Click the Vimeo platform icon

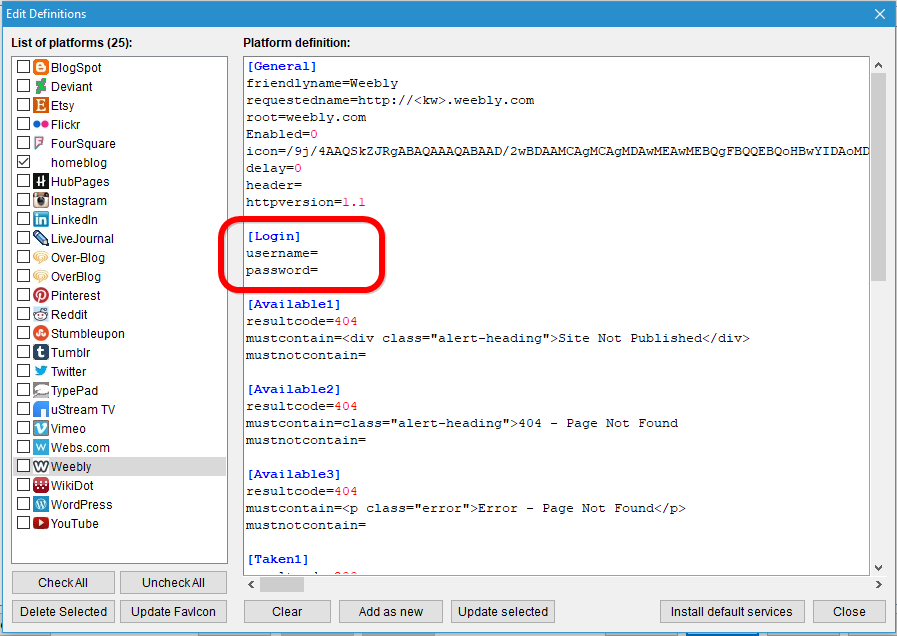pos(41,428)
